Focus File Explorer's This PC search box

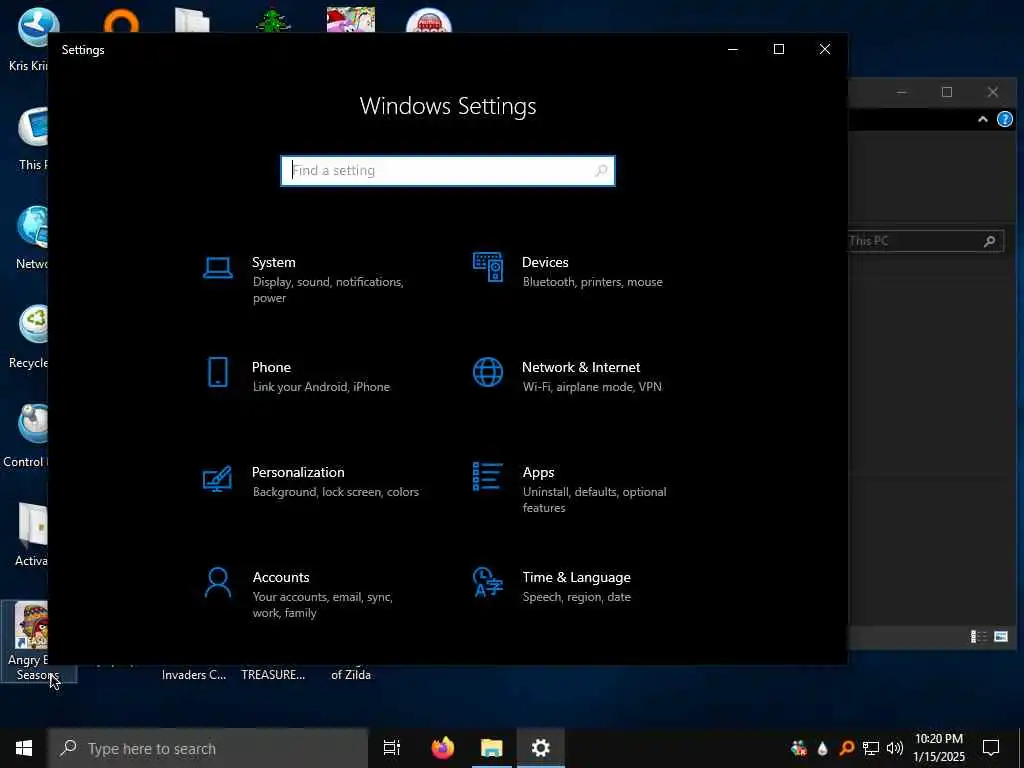(925, 241)
